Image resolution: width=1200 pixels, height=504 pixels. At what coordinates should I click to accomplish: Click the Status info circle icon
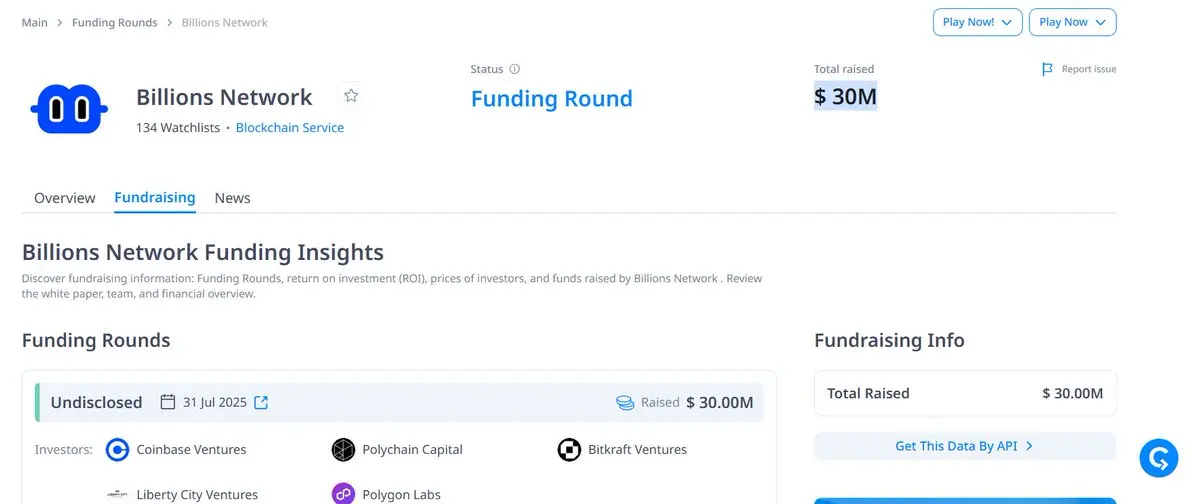point(515,69)
